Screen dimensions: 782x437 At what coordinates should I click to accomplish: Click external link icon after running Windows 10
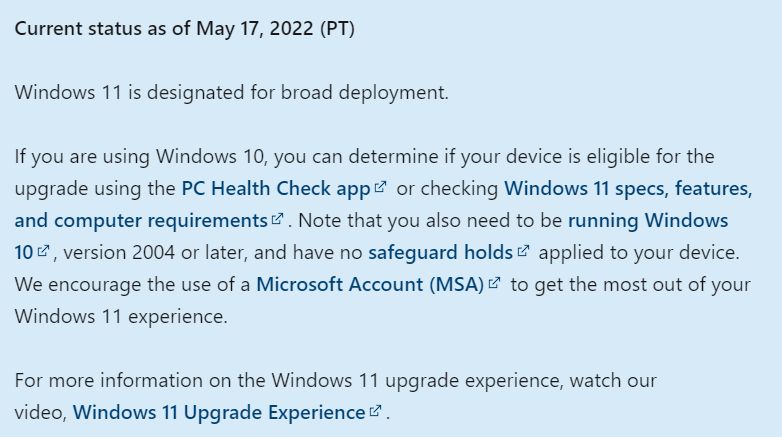[x=43, y=251]
